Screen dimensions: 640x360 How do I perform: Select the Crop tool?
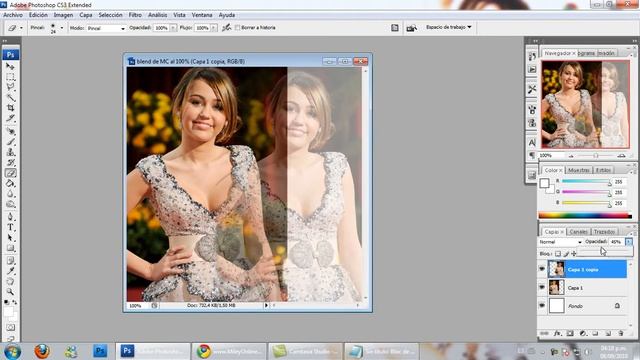(11, 108)
